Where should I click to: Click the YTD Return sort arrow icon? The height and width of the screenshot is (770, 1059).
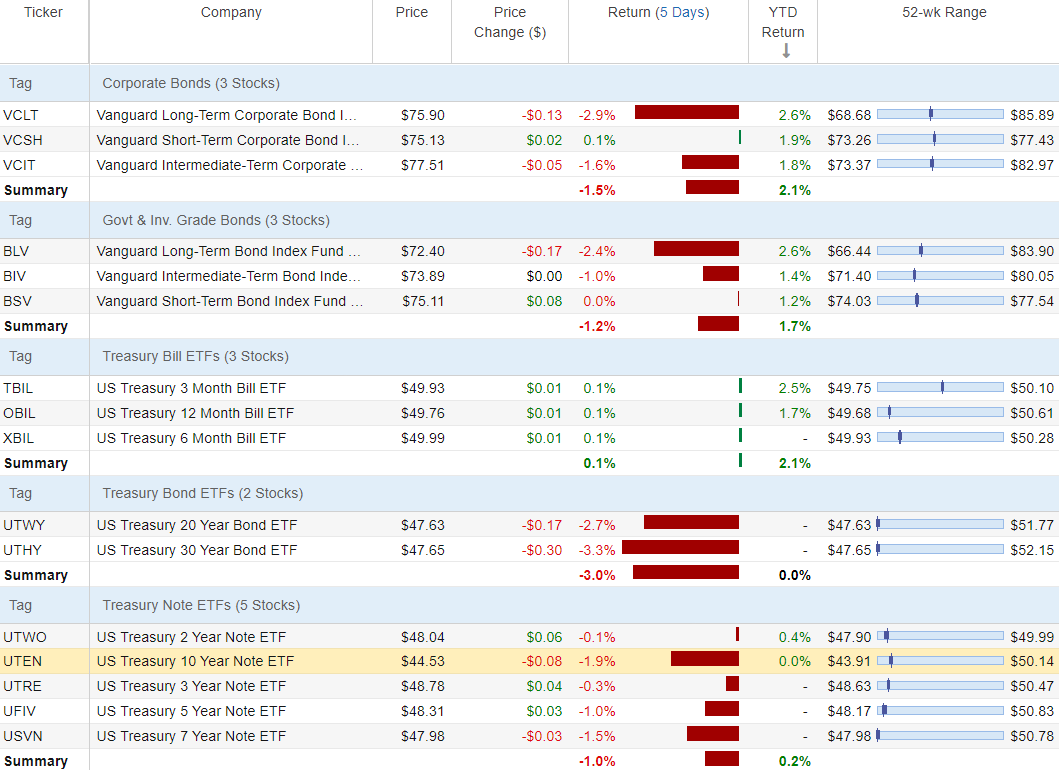785,51
